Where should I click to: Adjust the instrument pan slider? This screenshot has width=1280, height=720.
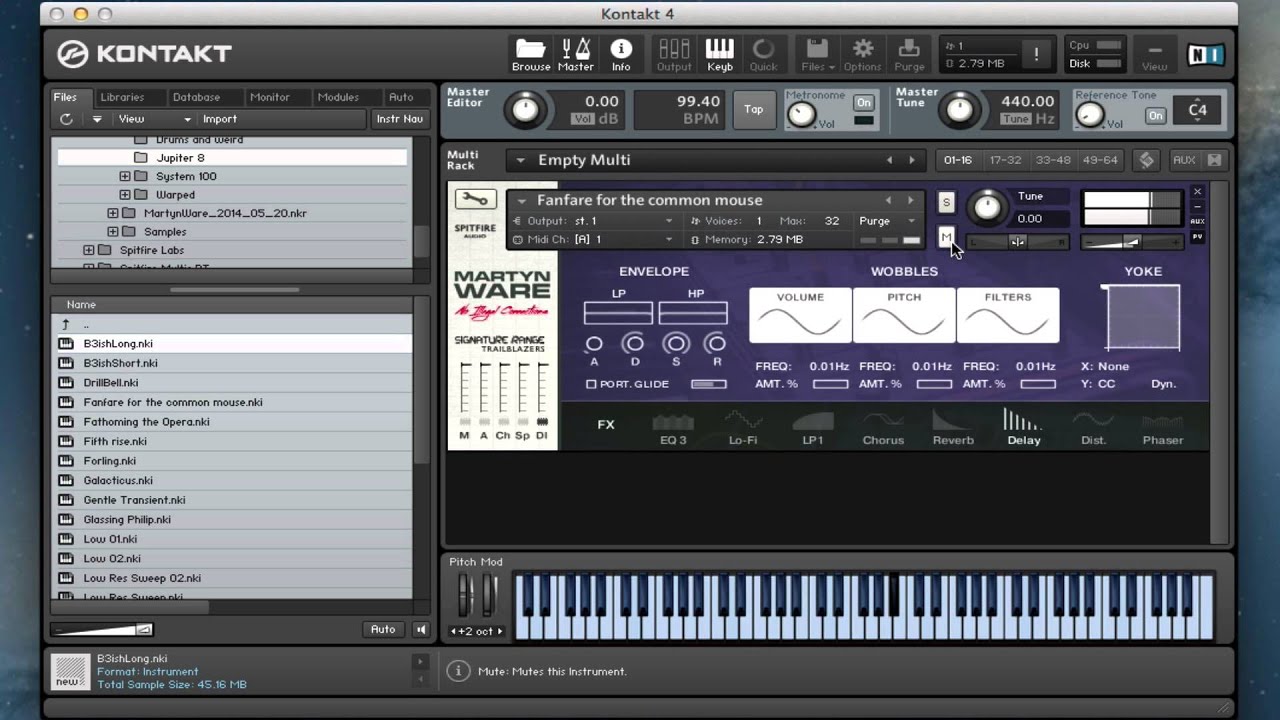point(1017,242)
